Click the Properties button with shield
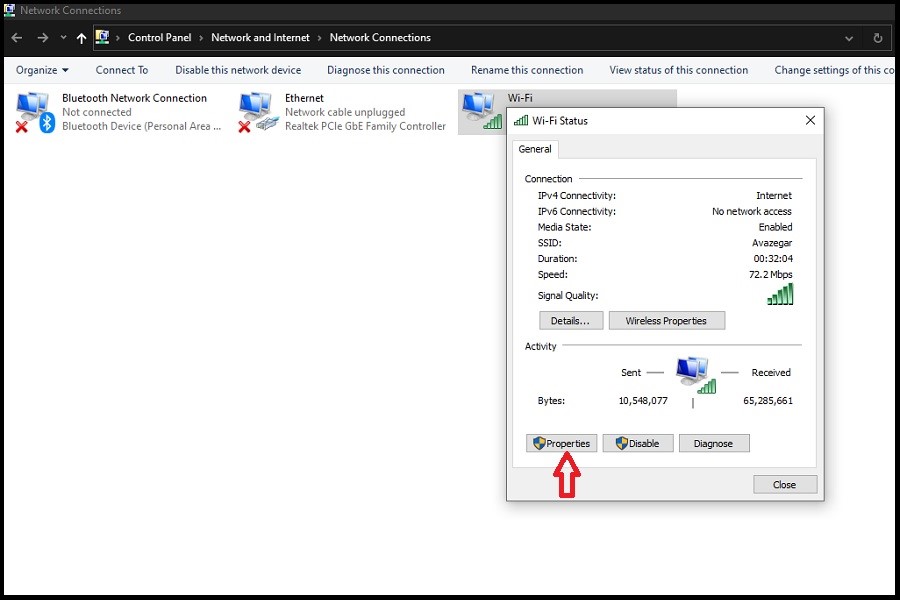The height and width of the screenshot is (600, 900). (x=562, y=443)
